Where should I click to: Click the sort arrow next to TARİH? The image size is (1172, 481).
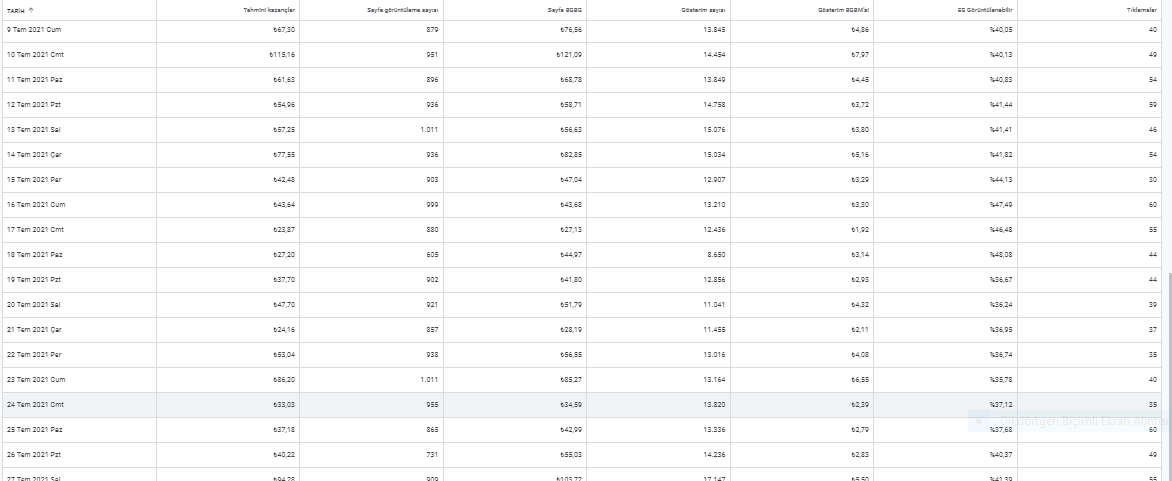pos(31,10)
